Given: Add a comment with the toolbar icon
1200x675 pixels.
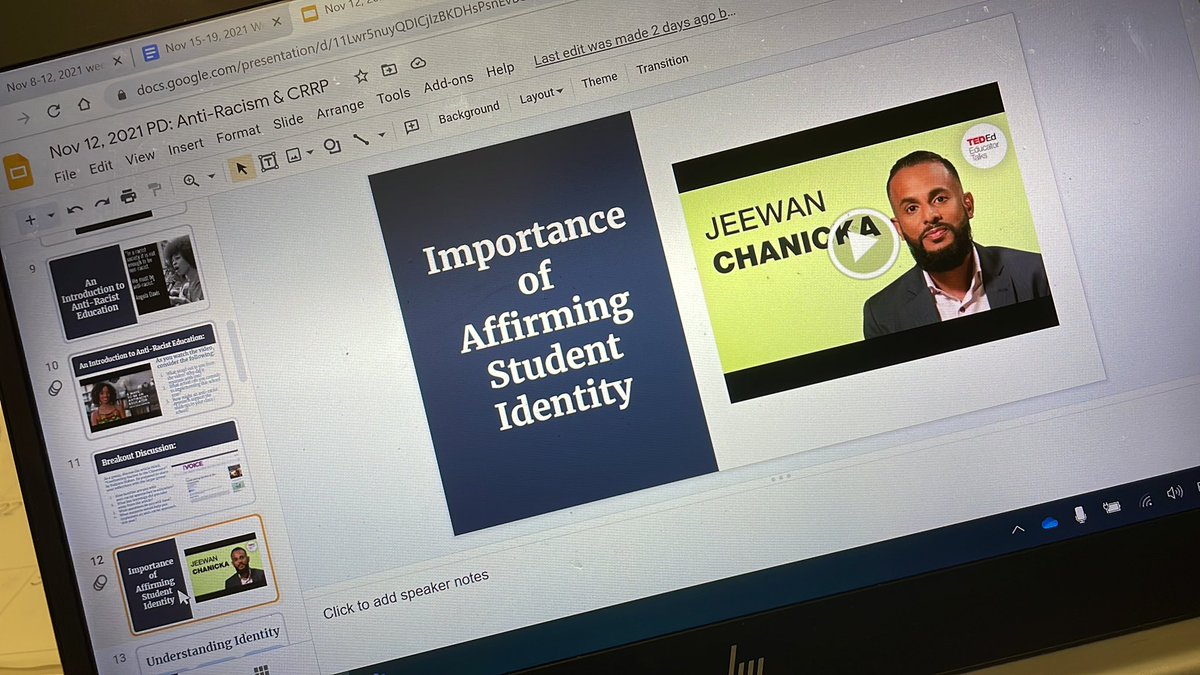Looking at the screenshot, I should tap(411, 127).
